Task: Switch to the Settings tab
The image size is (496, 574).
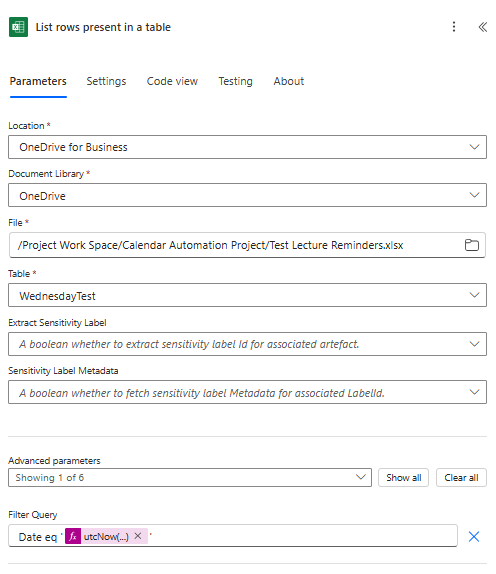Action: (x=106, y=81)
